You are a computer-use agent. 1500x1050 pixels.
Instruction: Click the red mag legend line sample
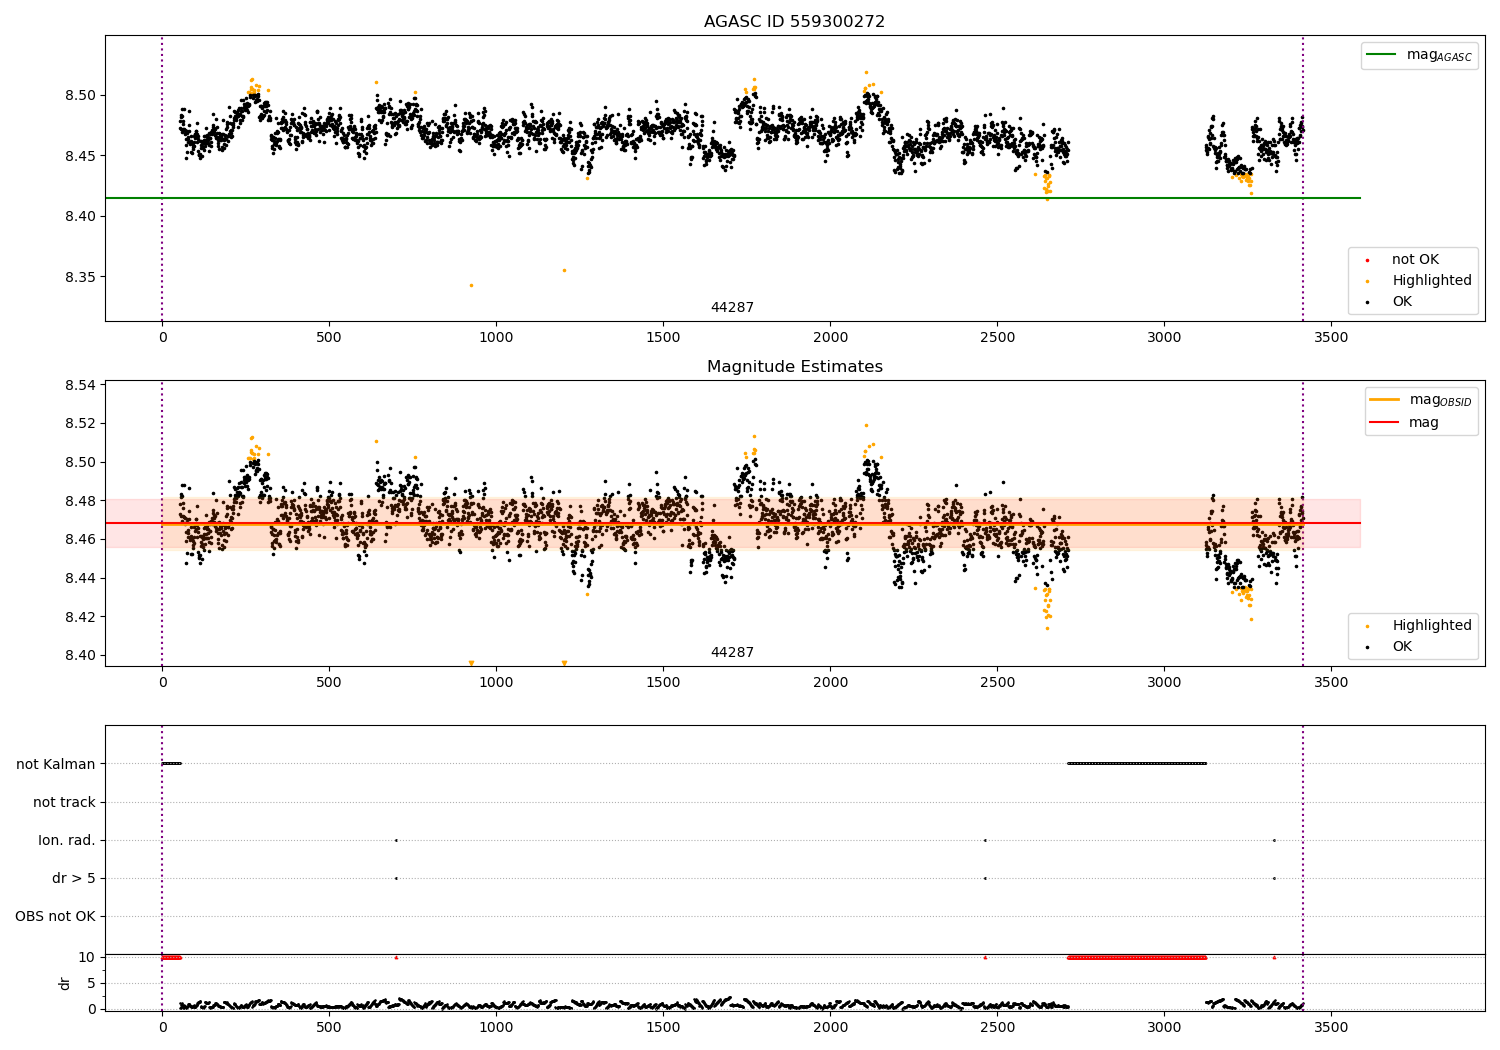tap(1384, 422)
